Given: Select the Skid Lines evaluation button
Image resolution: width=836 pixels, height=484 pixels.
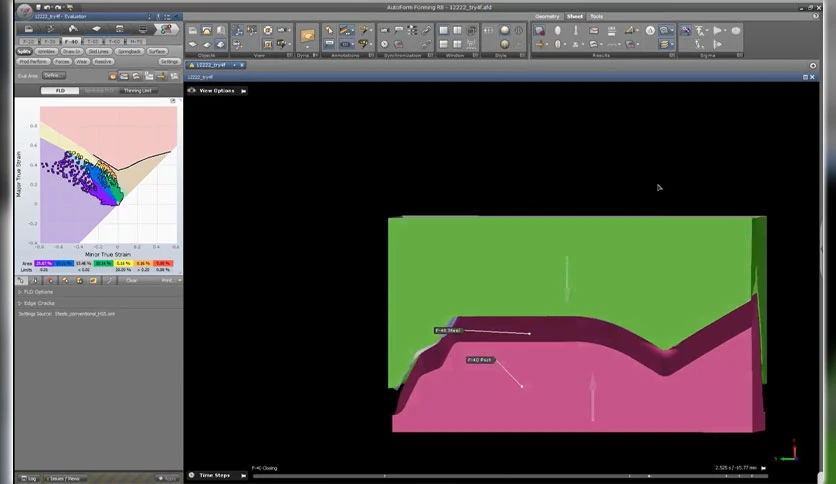Looking at the screenshot, I should [99, 51].
